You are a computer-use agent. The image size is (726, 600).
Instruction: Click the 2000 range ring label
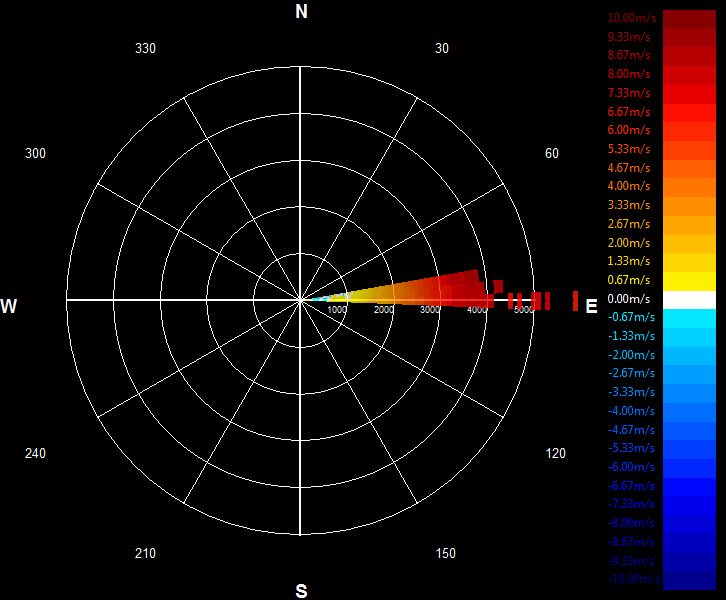pos(383,310)
